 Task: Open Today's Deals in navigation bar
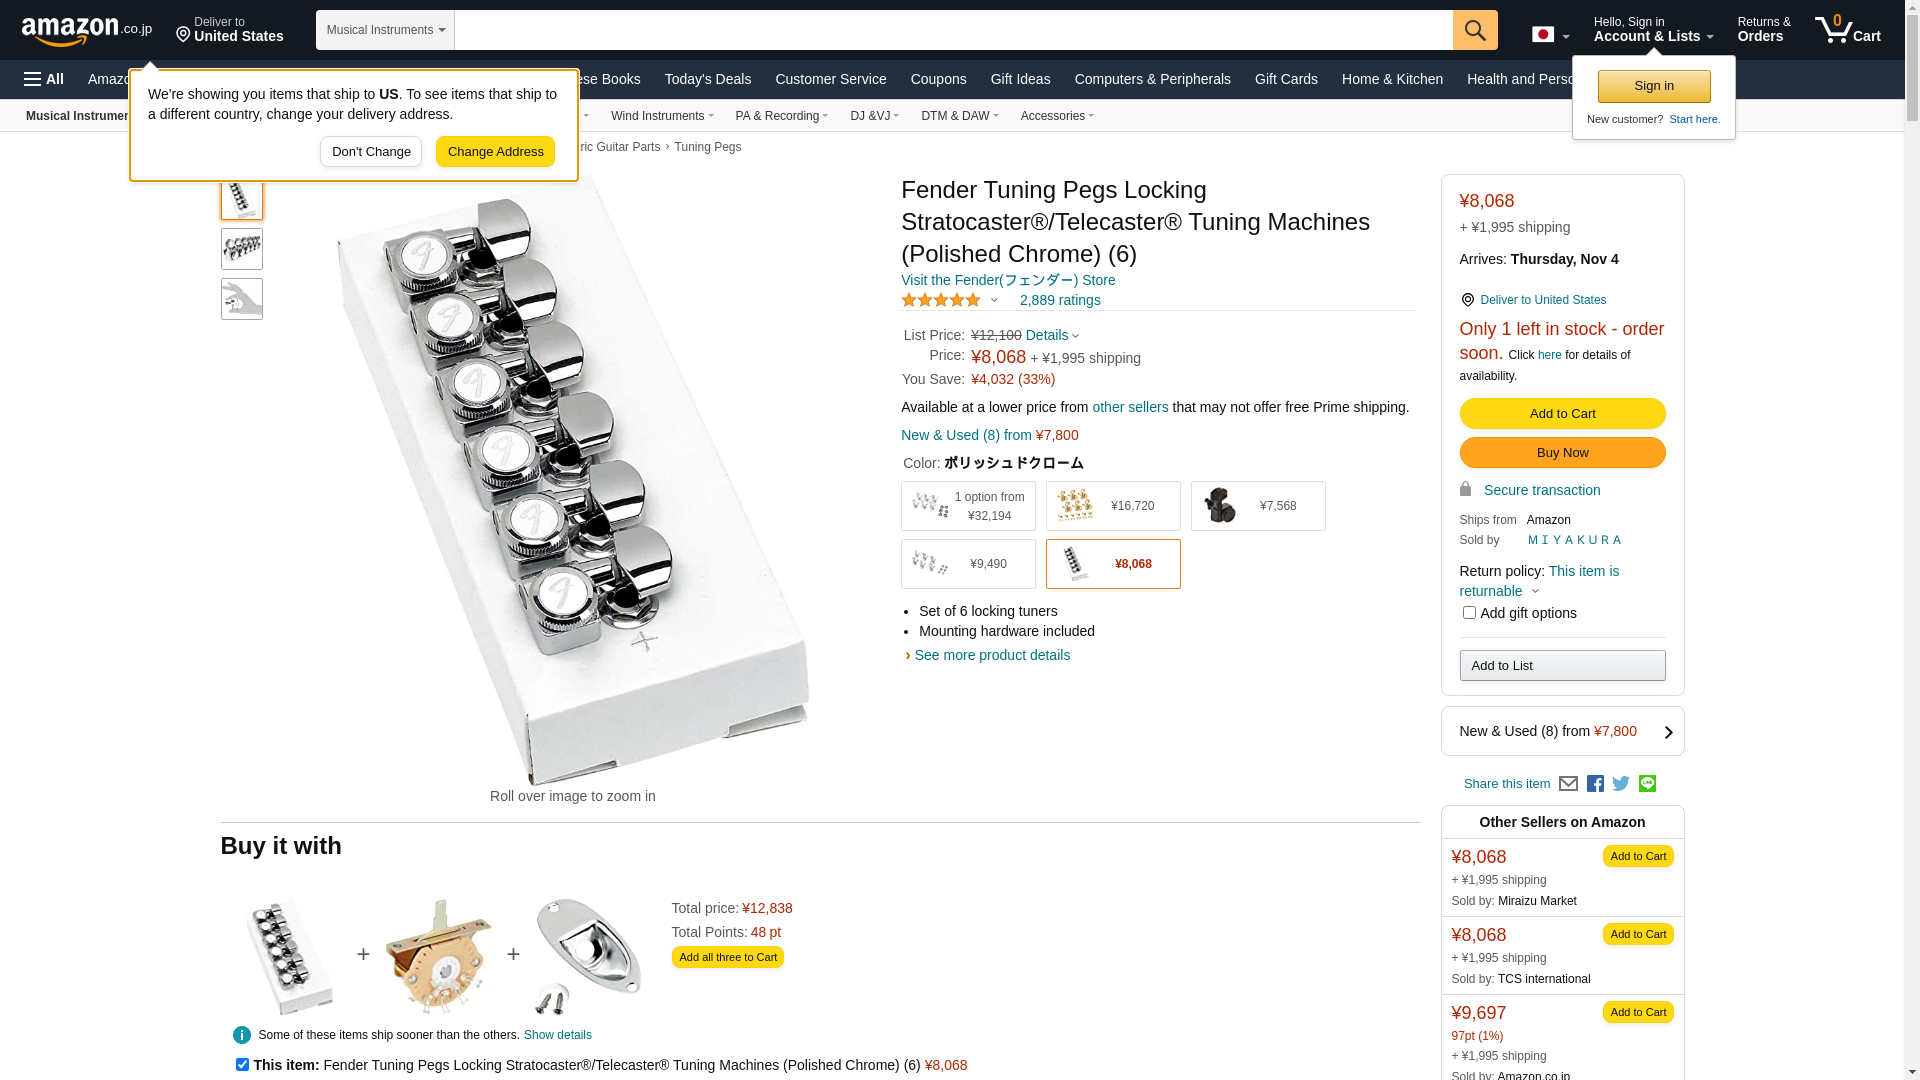coord(707,79)
